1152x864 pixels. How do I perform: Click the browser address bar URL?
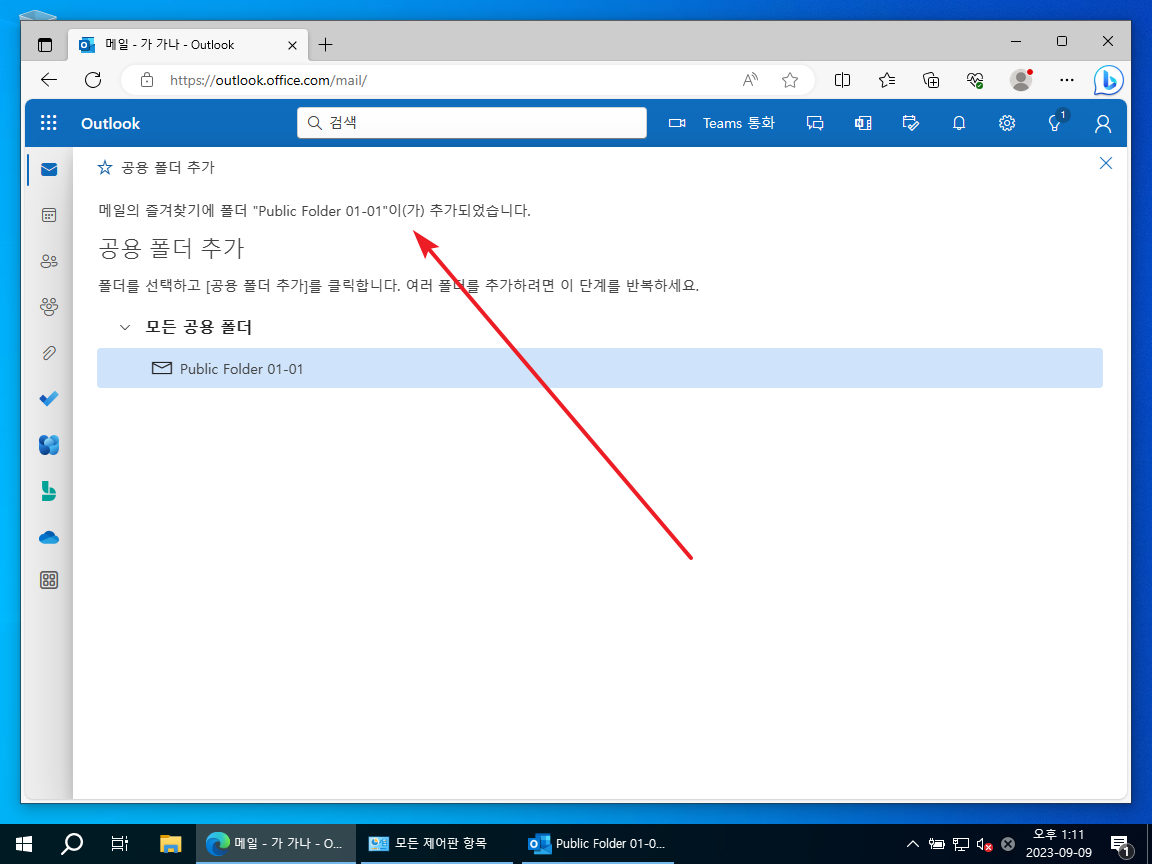coord(268,80)
